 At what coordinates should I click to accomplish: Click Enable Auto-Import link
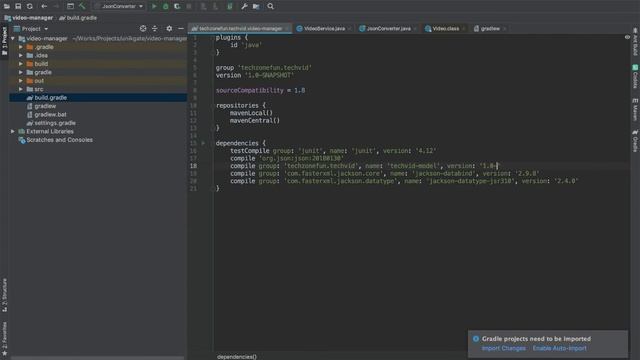click(559, 348)
